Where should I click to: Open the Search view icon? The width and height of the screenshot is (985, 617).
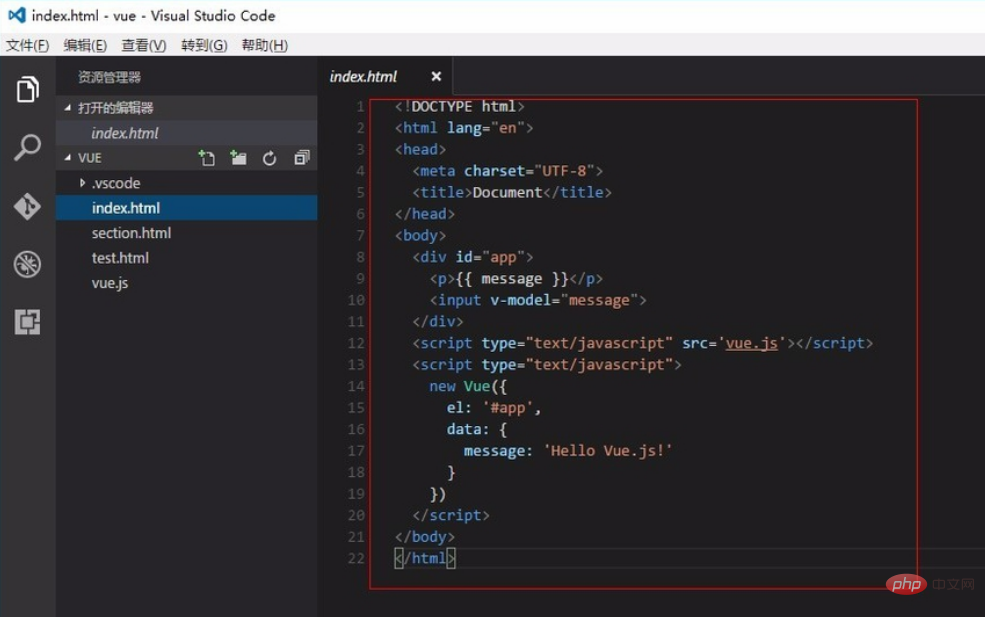[27, 148]
